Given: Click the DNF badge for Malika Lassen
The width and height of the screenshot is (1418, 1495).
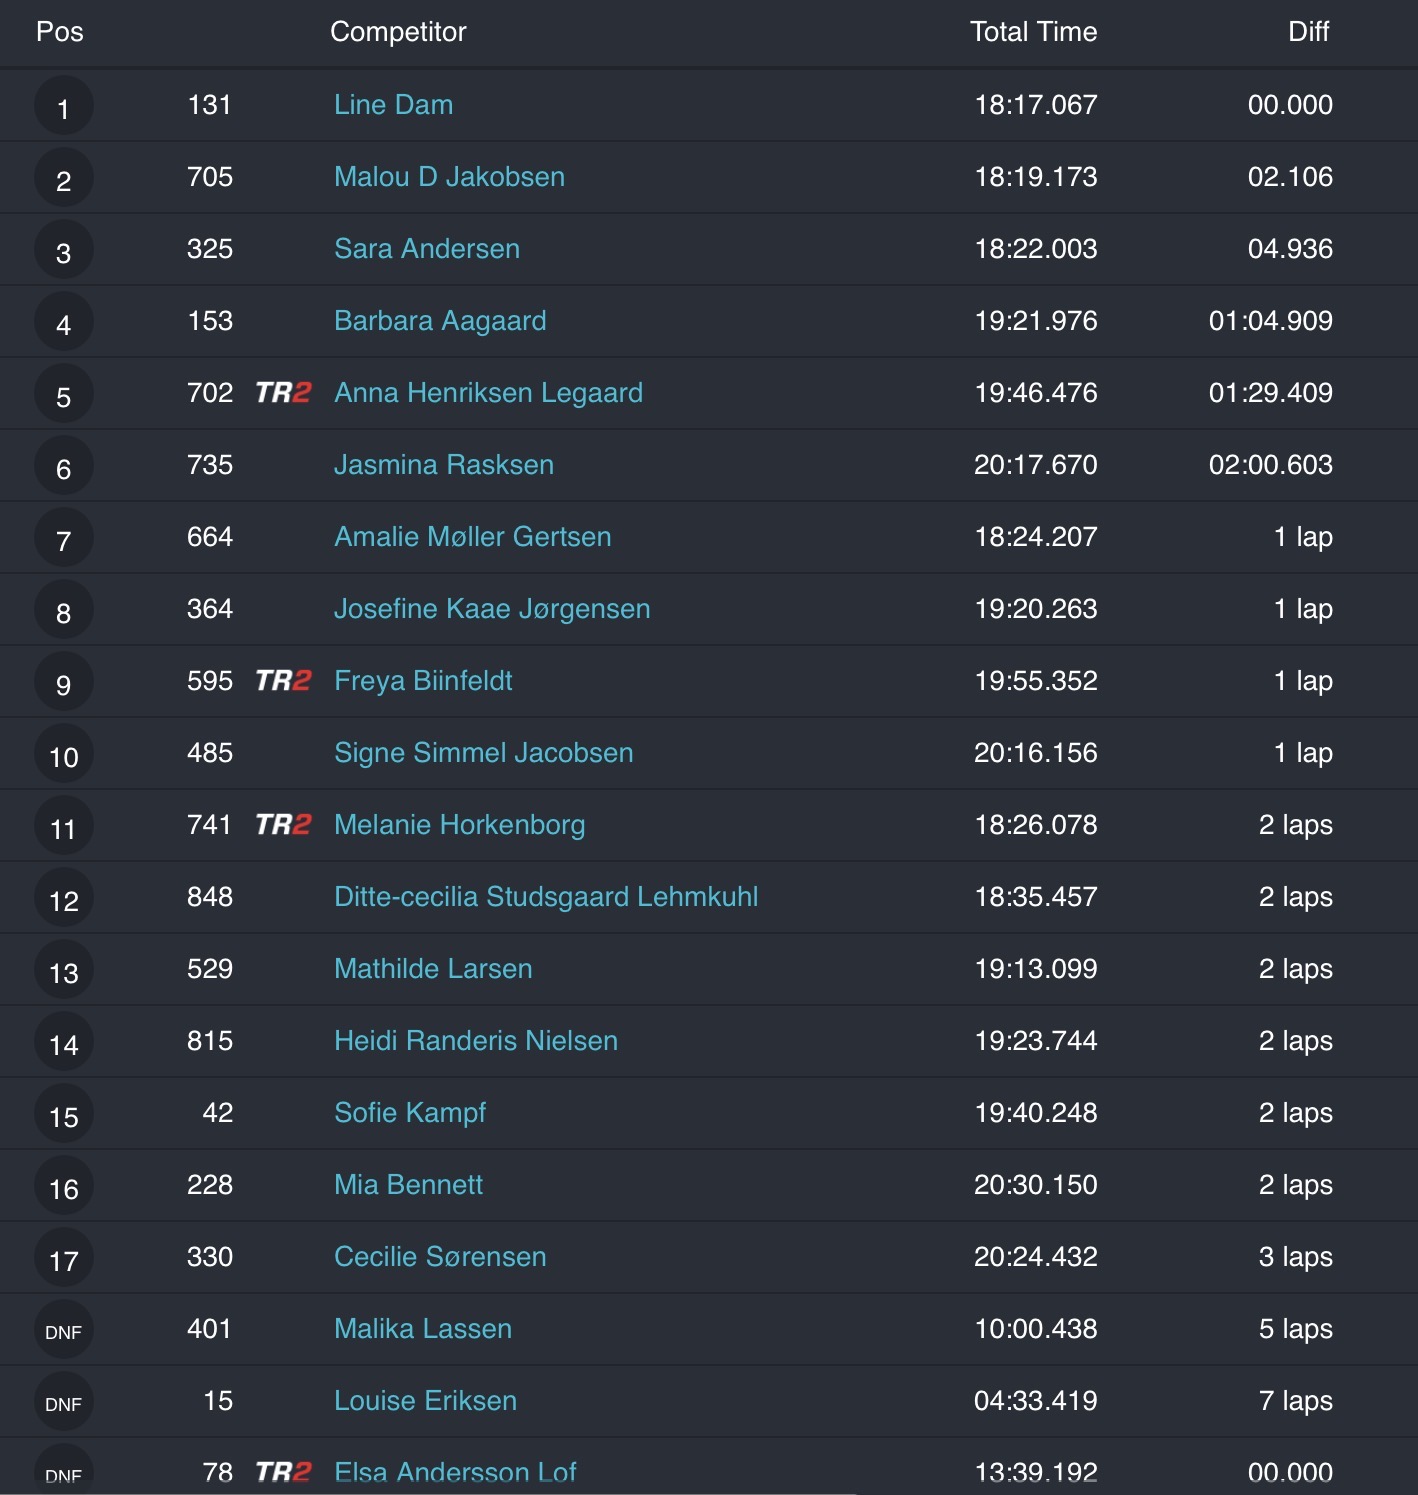Looking at the screenshot, I should (x=64, y=1331).
